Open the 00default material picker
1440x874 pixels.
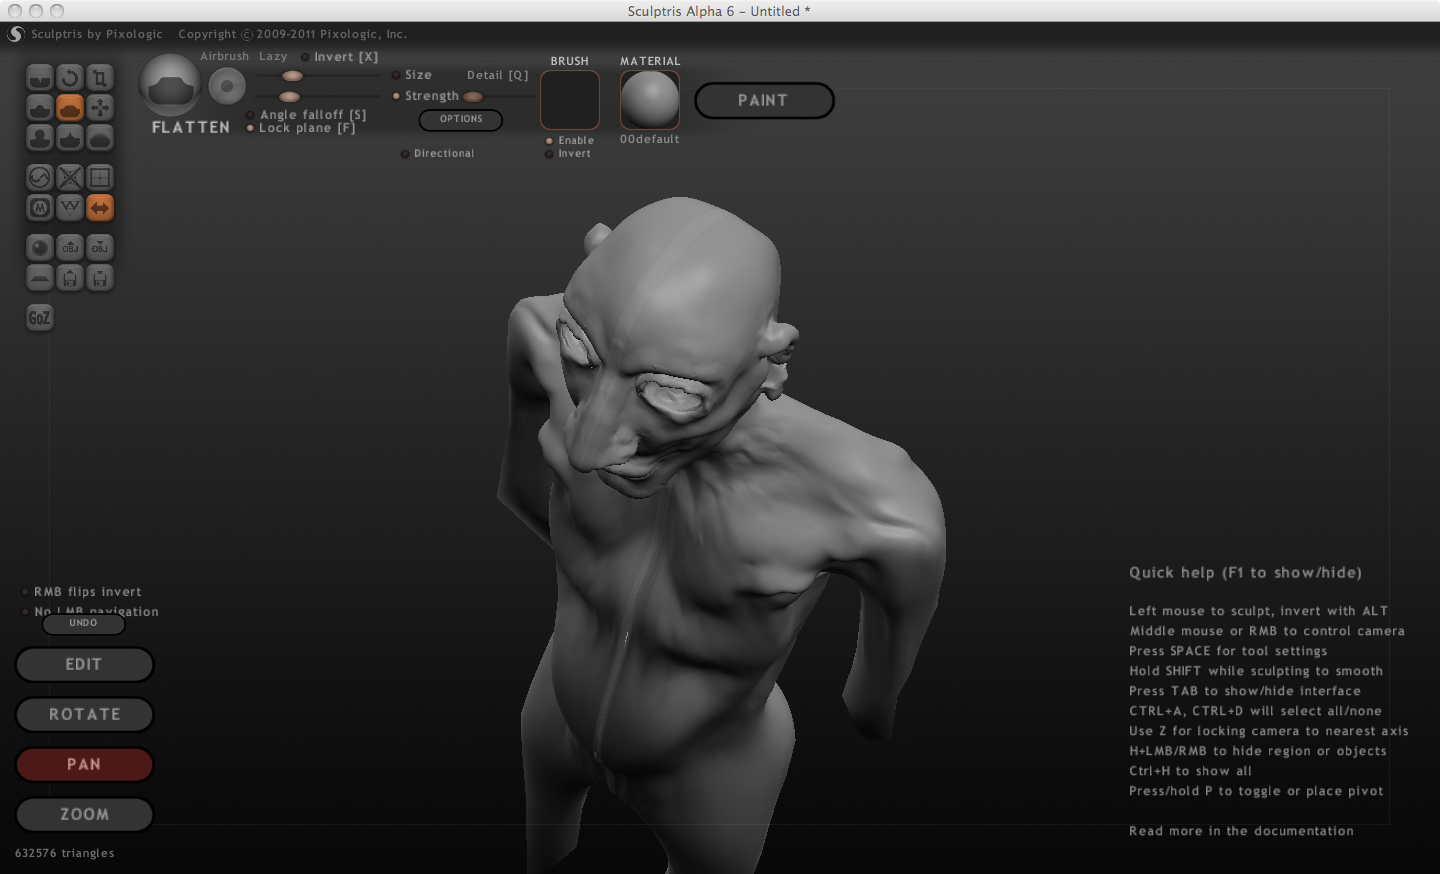tap(650, 100)
